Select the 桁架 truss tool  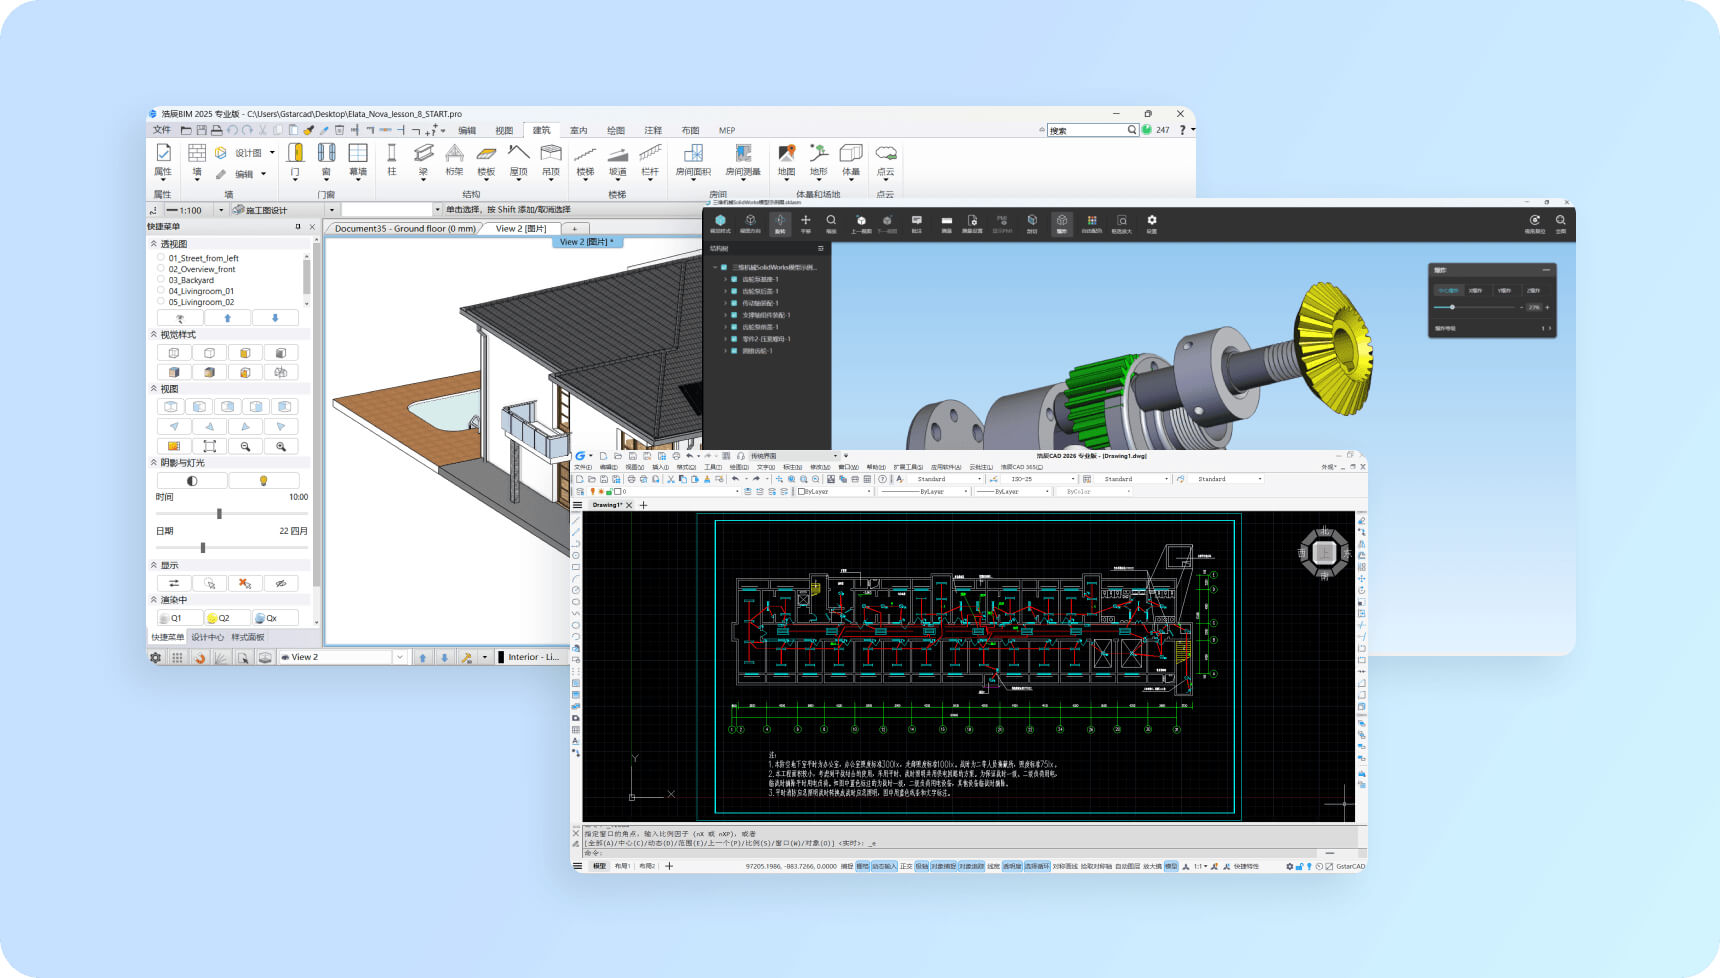(x=454, y=159)
